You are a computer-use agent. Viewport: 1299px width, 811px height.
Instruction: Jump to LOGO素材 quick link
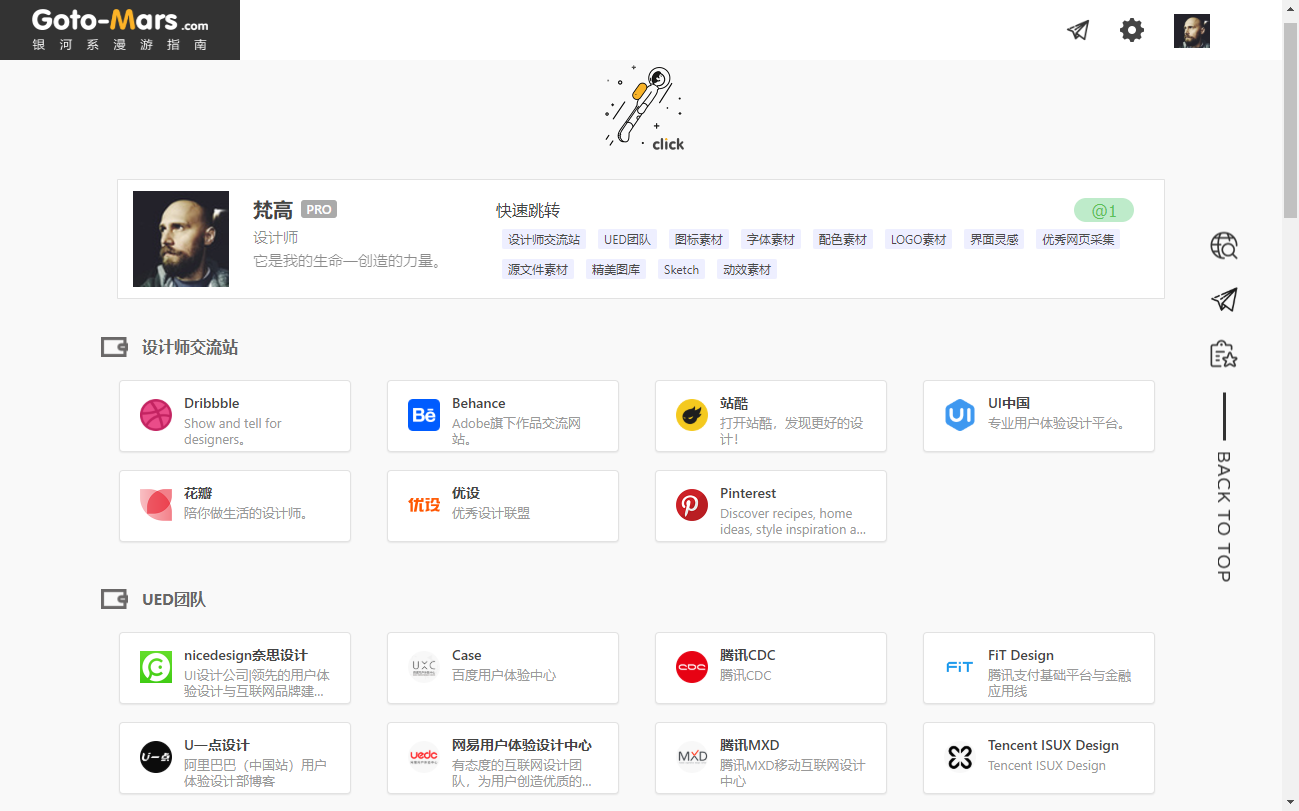tap(919, 240)
